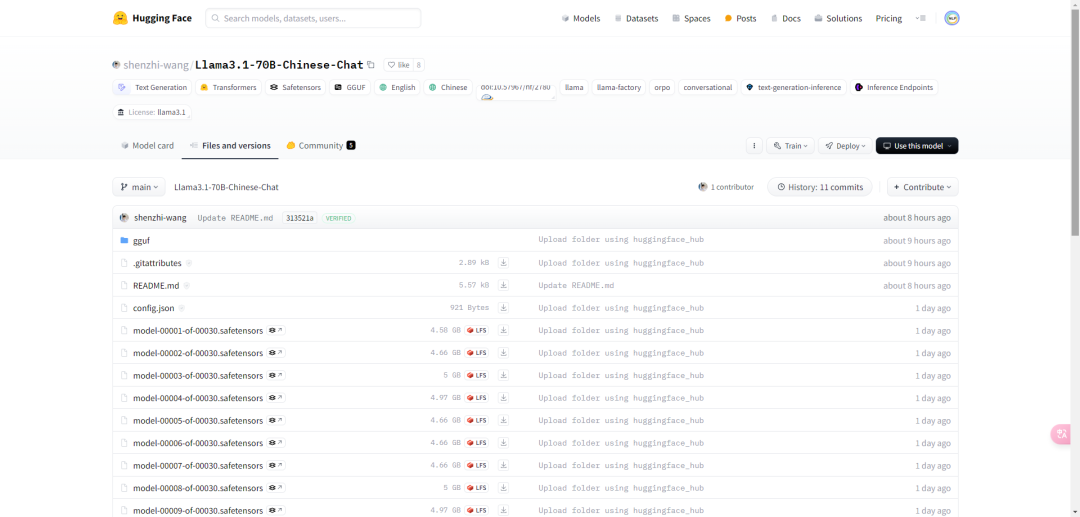View the 1 contributor link

[726, 187]
